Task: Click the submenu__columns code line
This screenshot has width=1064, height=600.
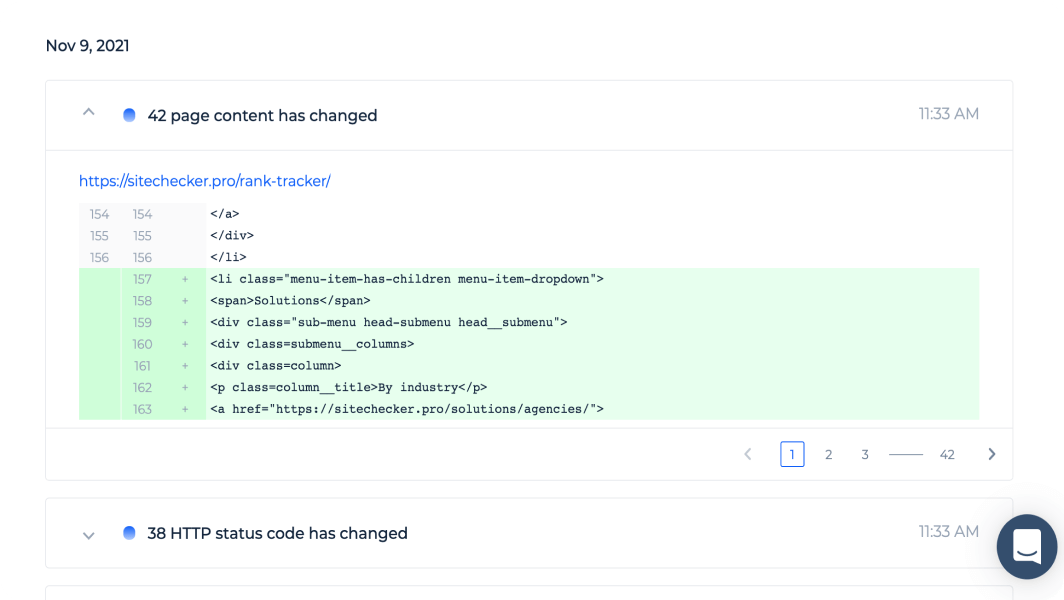Action: [x=312, y=344]
